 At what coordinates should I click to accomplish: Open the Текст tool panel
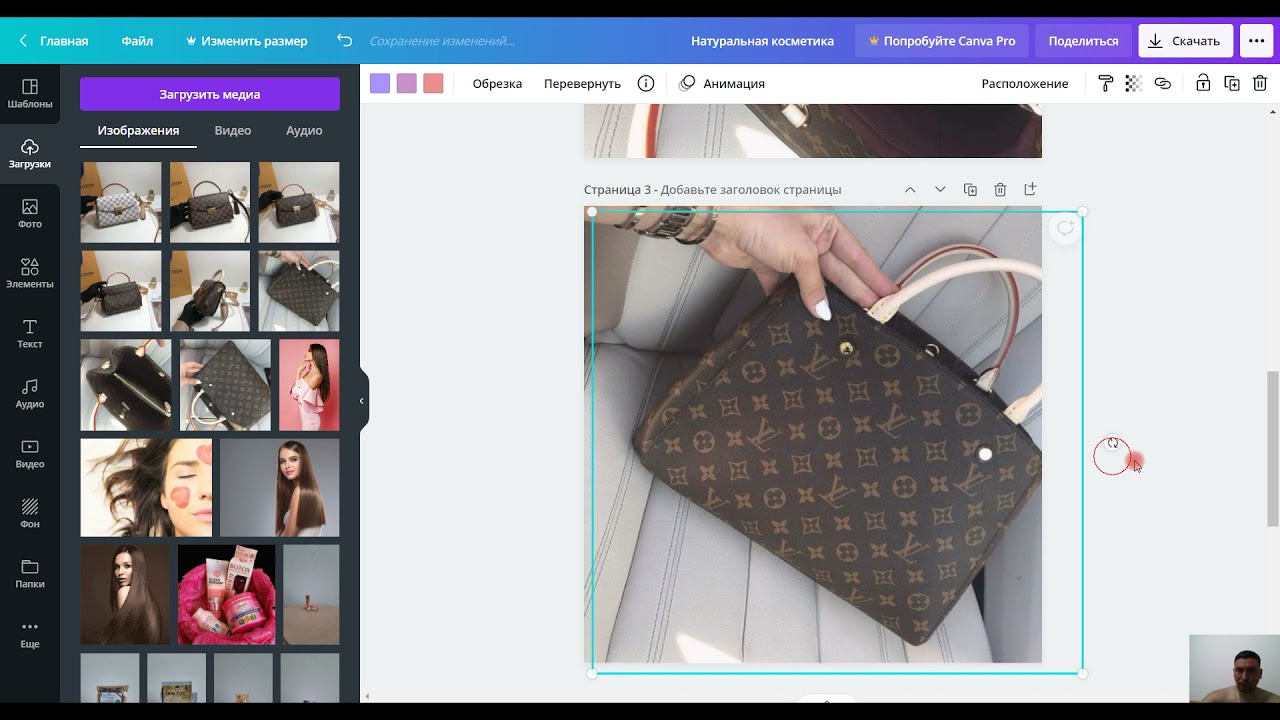point(30,334)
